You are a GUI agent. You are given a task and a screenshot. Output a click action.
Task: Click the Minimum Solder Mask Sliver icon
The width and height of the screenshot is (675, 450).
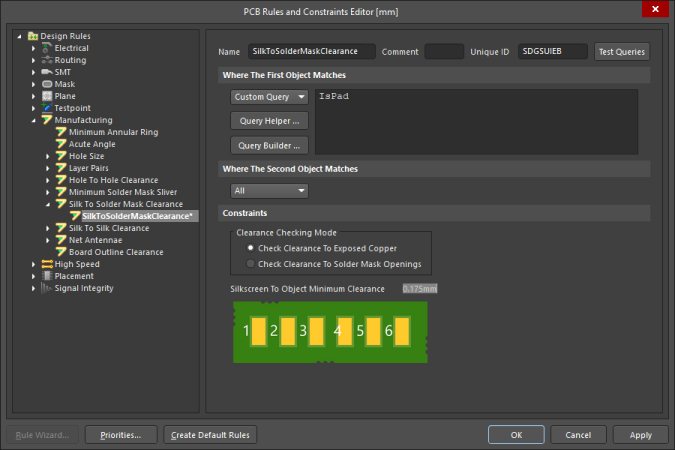pos(61,192)
